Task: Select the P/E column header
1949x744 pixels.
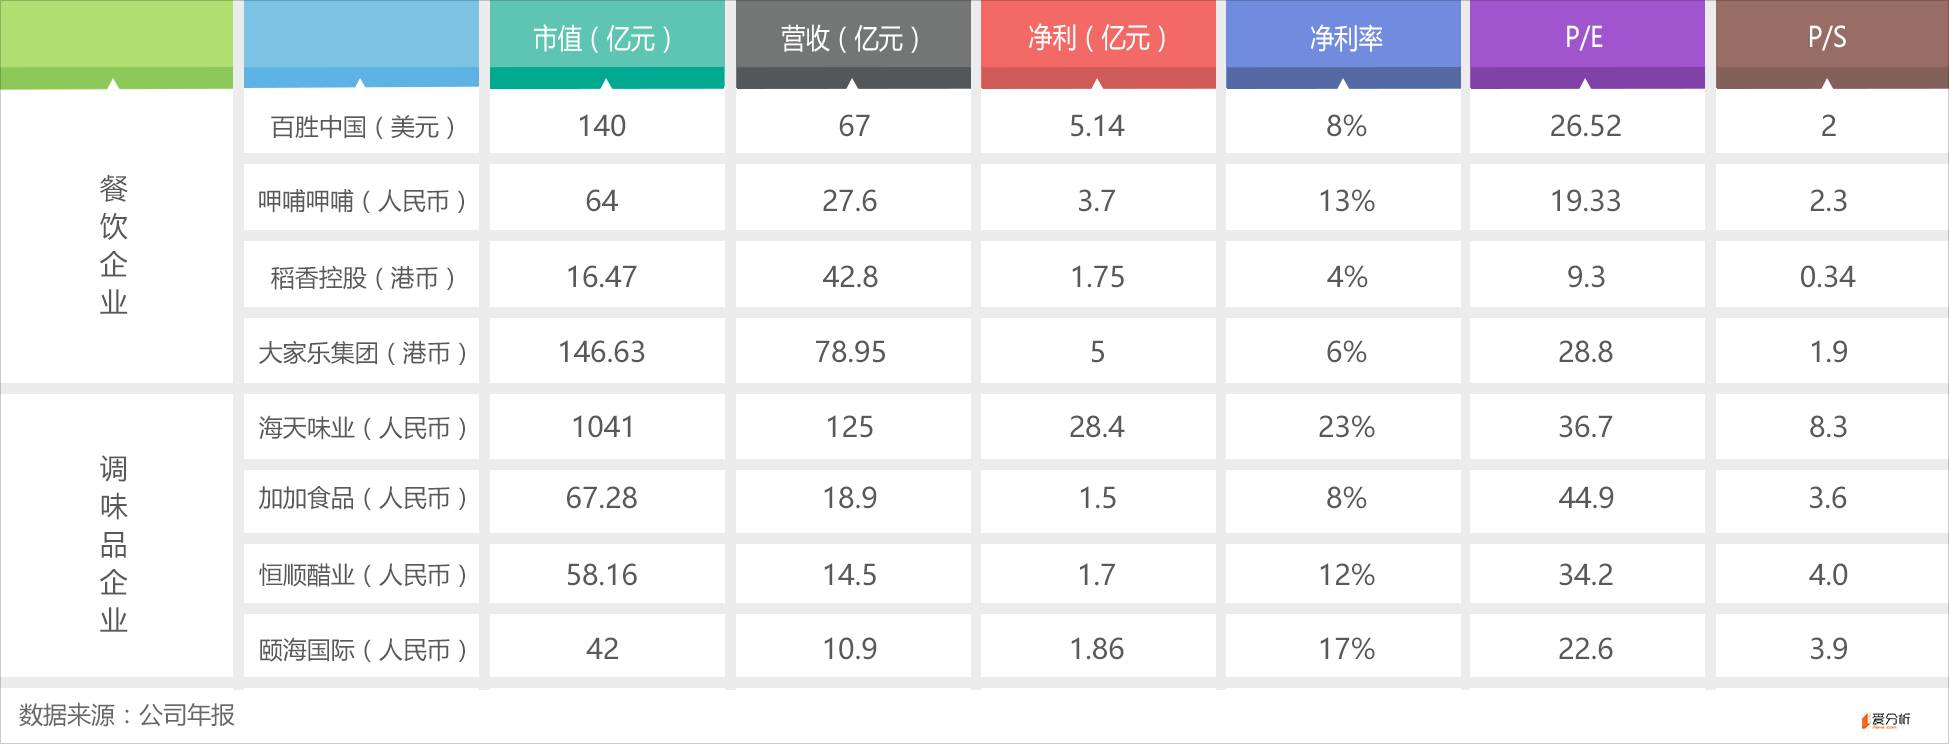Action: [1586, 40]
